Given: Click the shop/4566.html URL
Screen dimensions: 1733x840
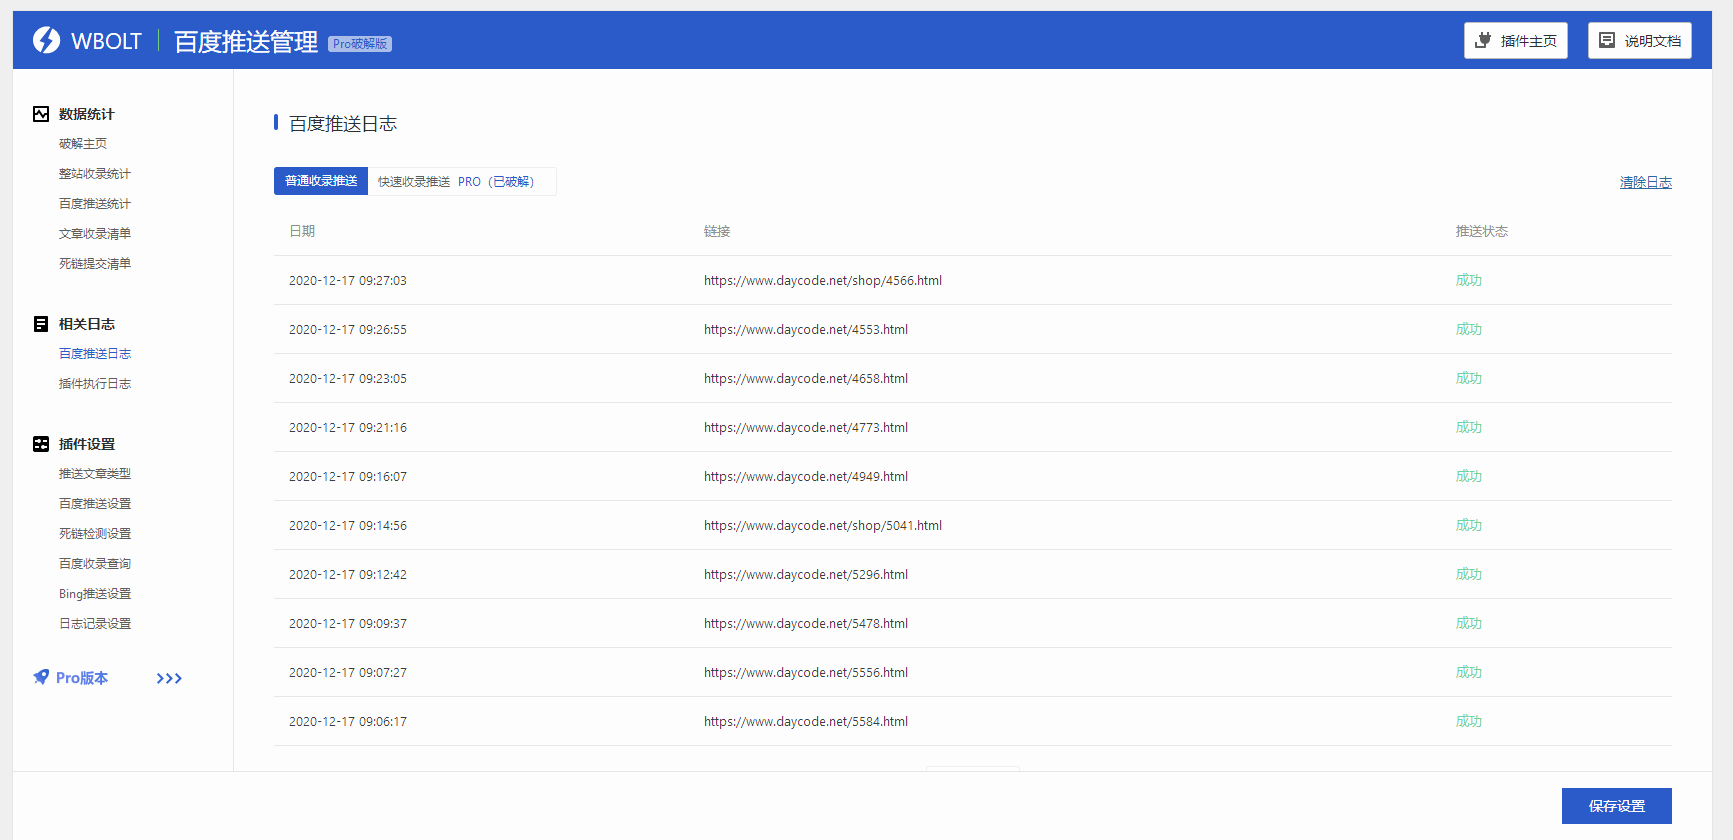Looking at the screenshot, I should [x=823, y=281].
